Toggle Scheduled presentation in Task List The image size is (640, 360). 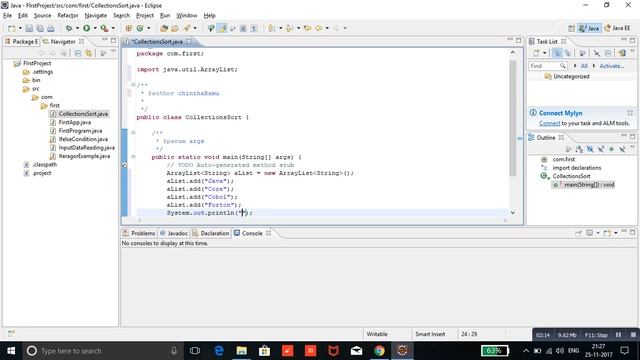[x=568, y=53]
